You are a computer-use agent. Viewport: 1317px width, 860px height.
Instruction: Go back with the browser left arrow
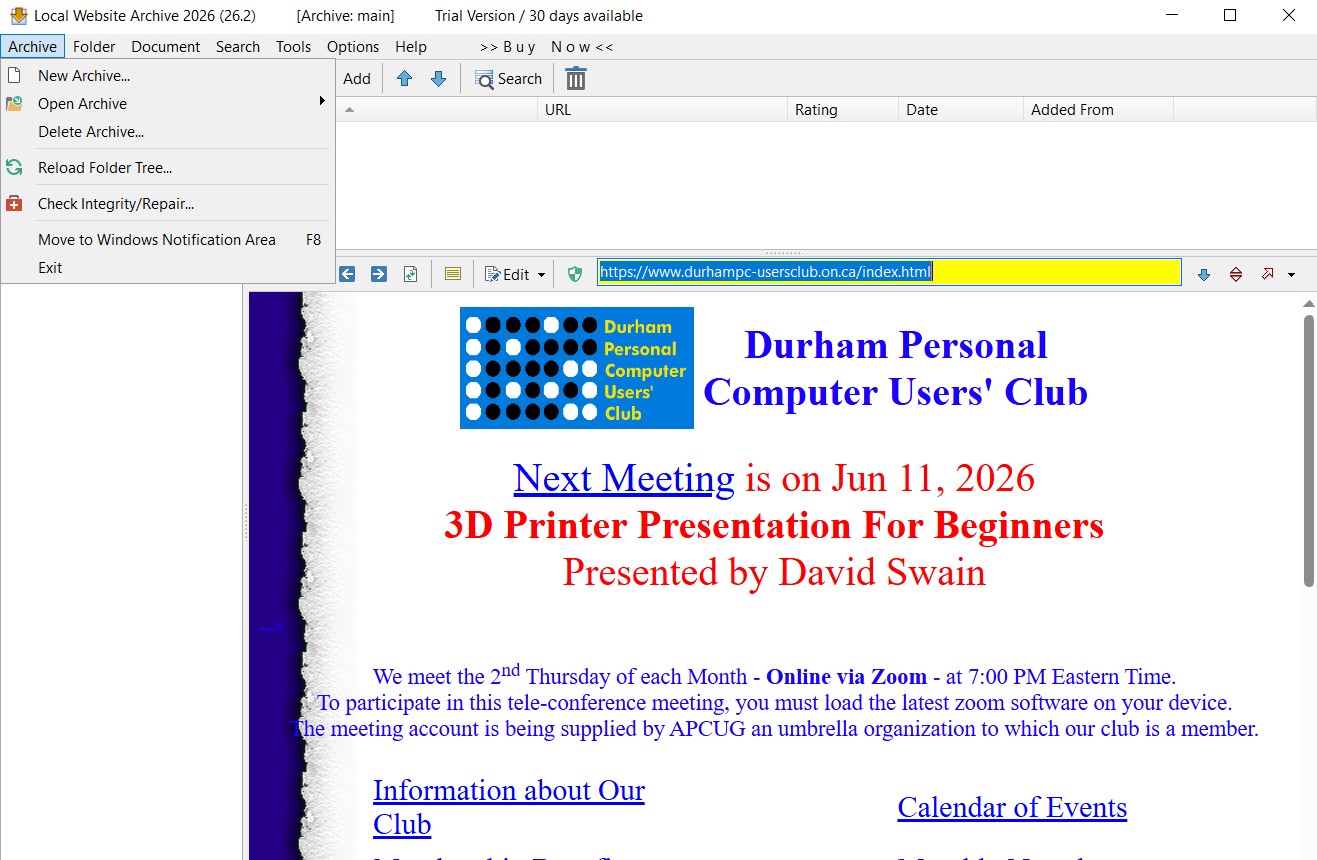(x=347, y=274)
